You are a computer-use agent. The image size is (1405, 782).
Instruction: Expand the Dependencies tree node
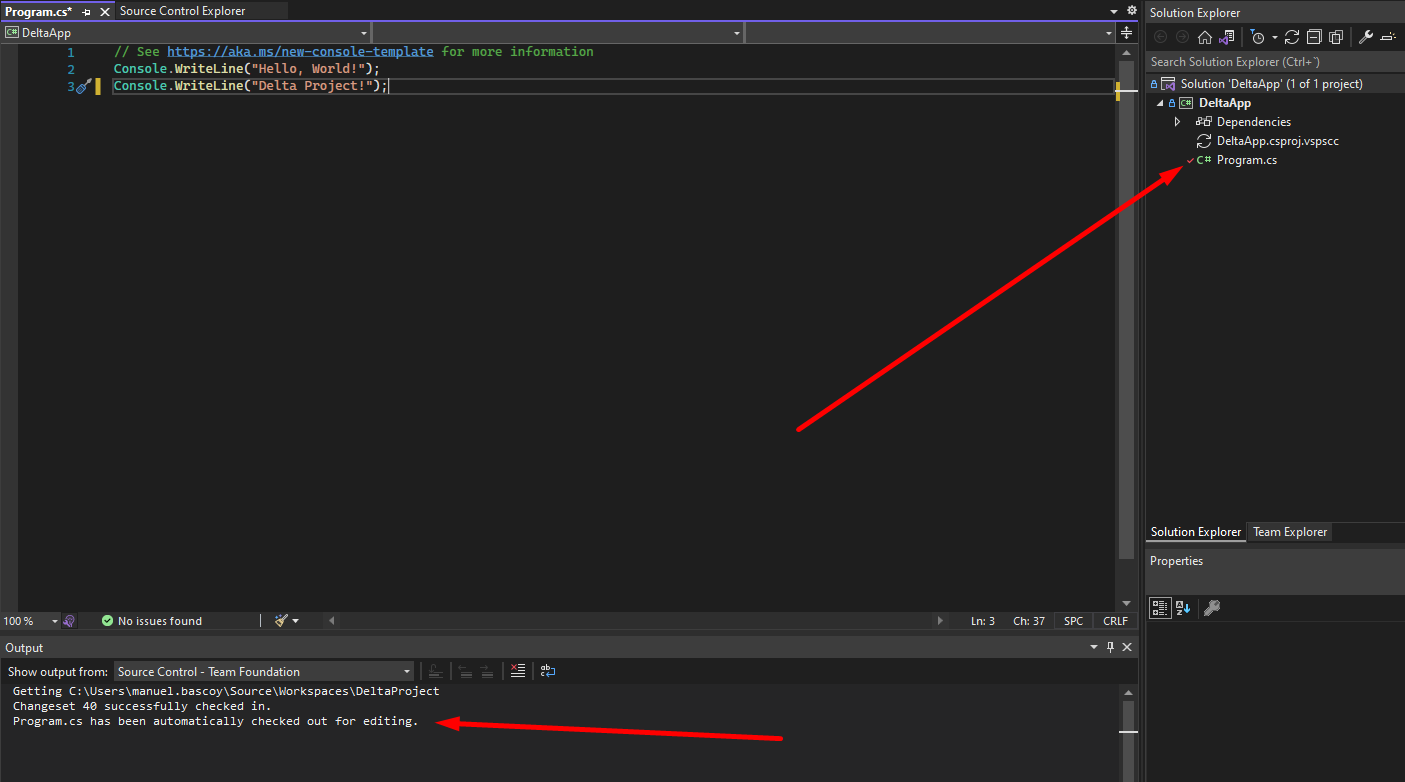coord(1177,122)
